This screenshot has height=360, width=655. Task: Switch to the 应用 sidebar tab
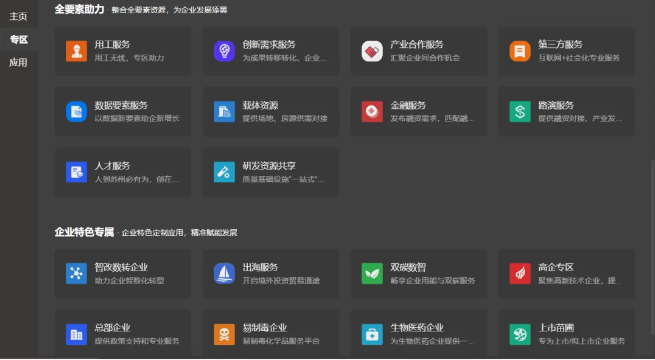pyautogui.click(x=18, y=62)
